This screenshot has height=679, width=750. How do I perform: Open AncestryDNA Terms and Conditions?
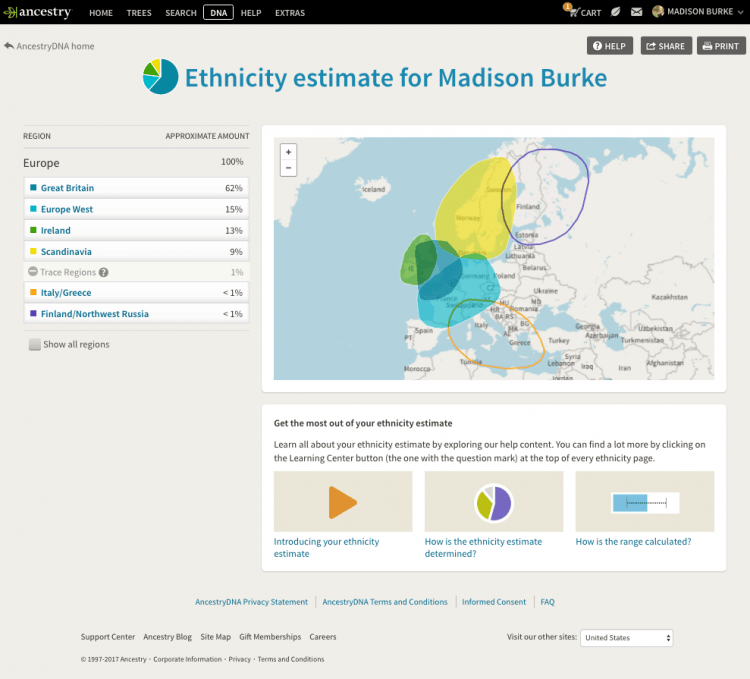click(385, 602)
